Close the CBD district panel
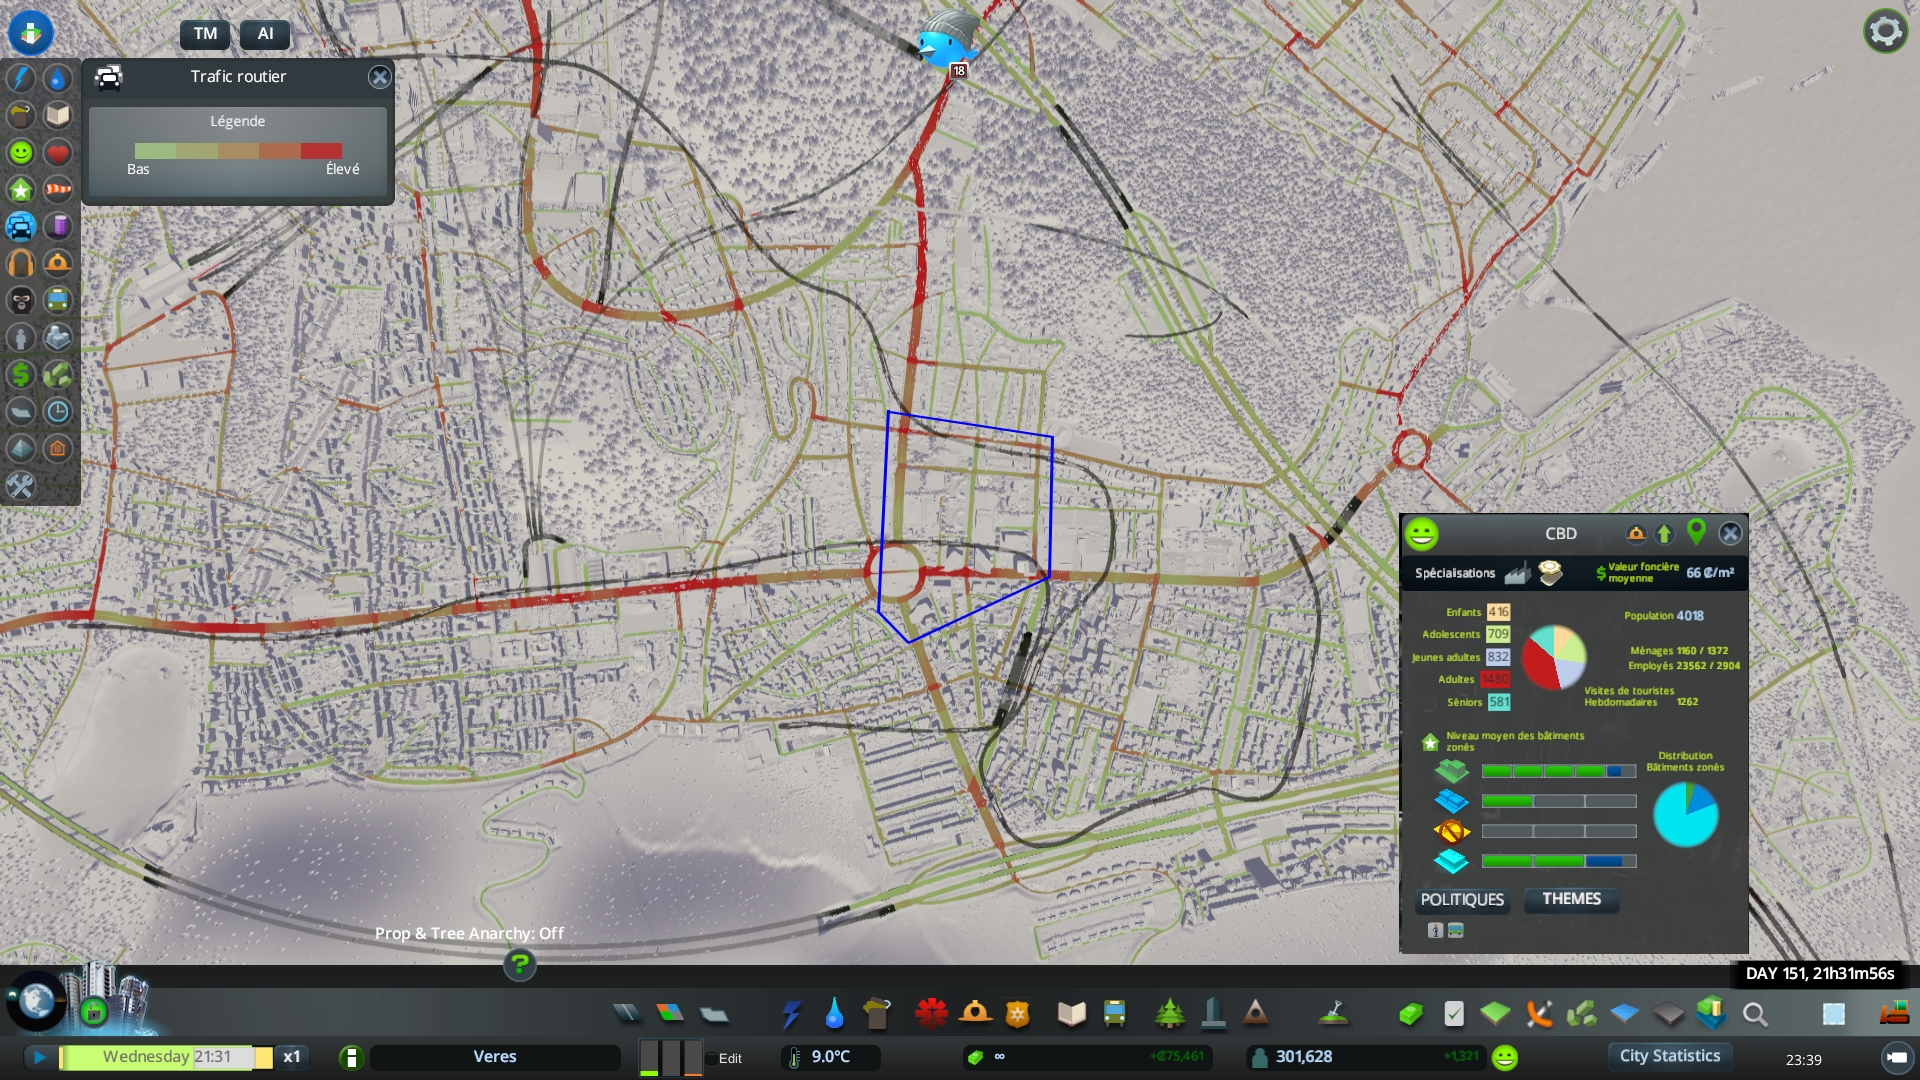This screenshot has width=1920, height=1080. coord(1730,533)
